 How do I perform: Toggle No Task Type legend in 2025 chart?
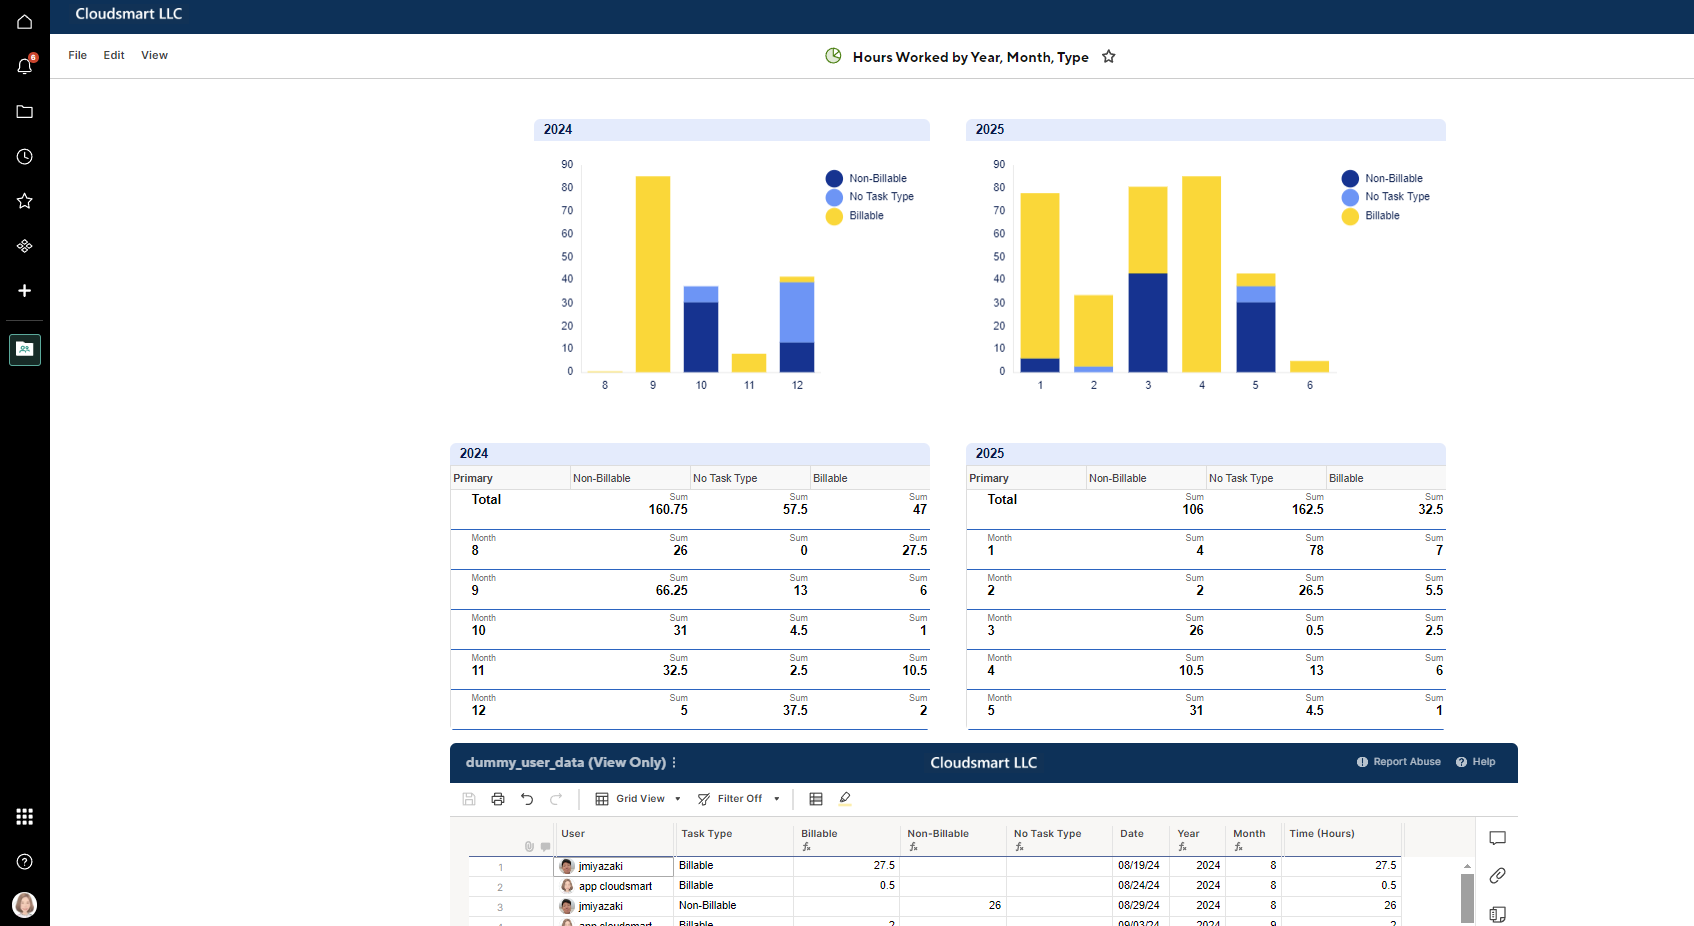(x=1386, y=197)
